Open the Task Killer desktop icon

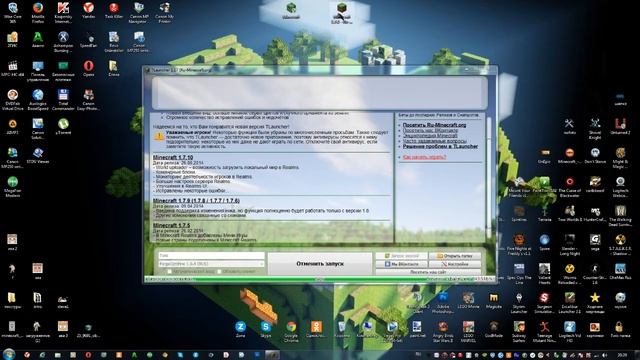point(113,10)
